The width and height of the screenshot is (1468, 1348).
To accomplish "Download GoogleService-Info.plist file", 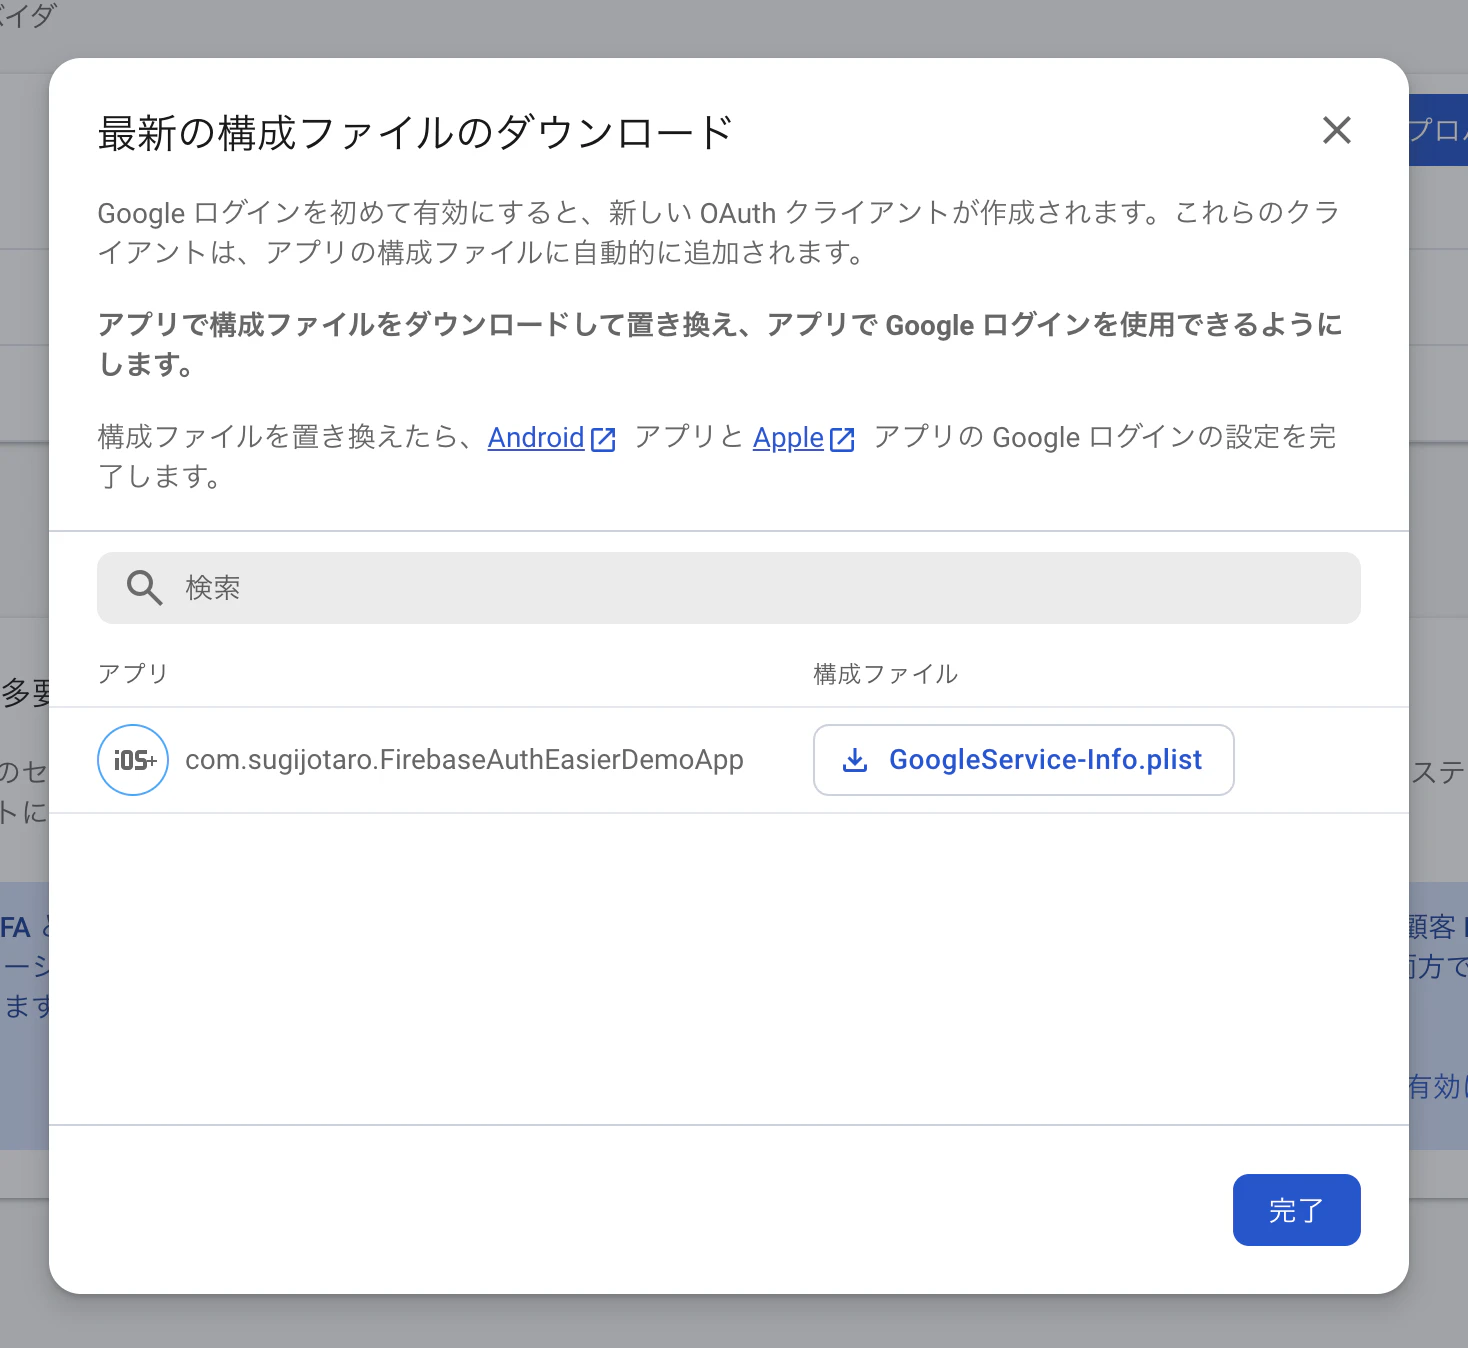I will [x=1024, y=760].
